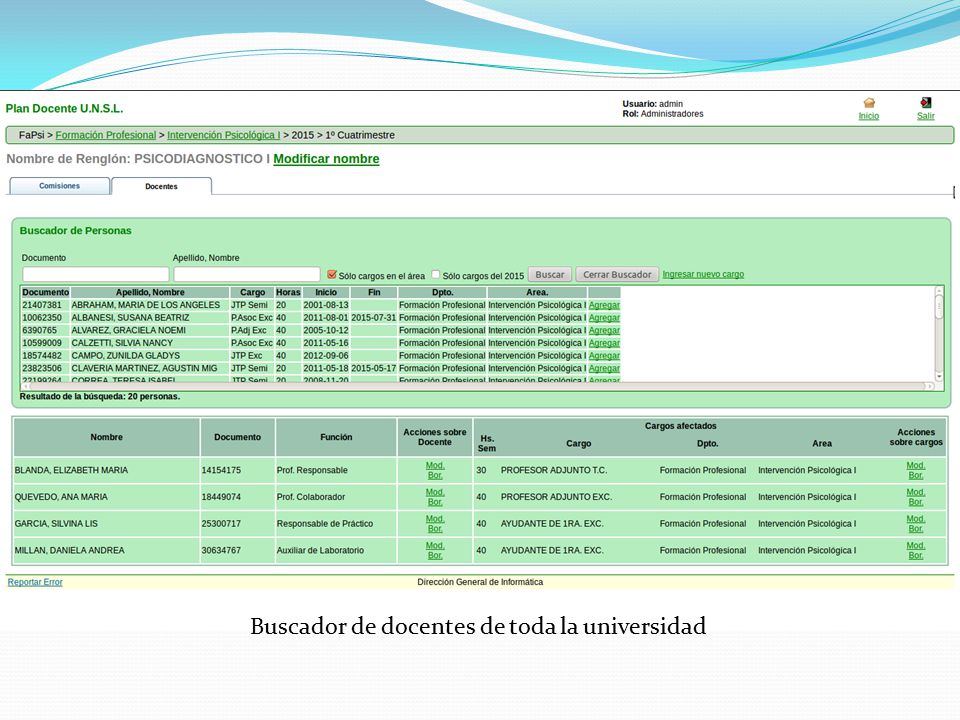This screenshot has height=720, width=960.
Task: Click MILLAN, DANIELA ANDREA docente Mod. link
Action: click(x=435, y=546)
